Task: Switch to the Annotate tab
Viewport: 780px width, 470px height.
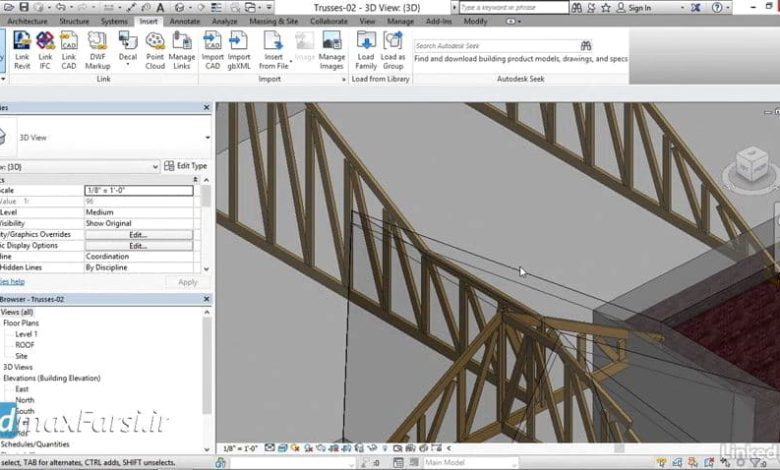Action: coord(184,21)
